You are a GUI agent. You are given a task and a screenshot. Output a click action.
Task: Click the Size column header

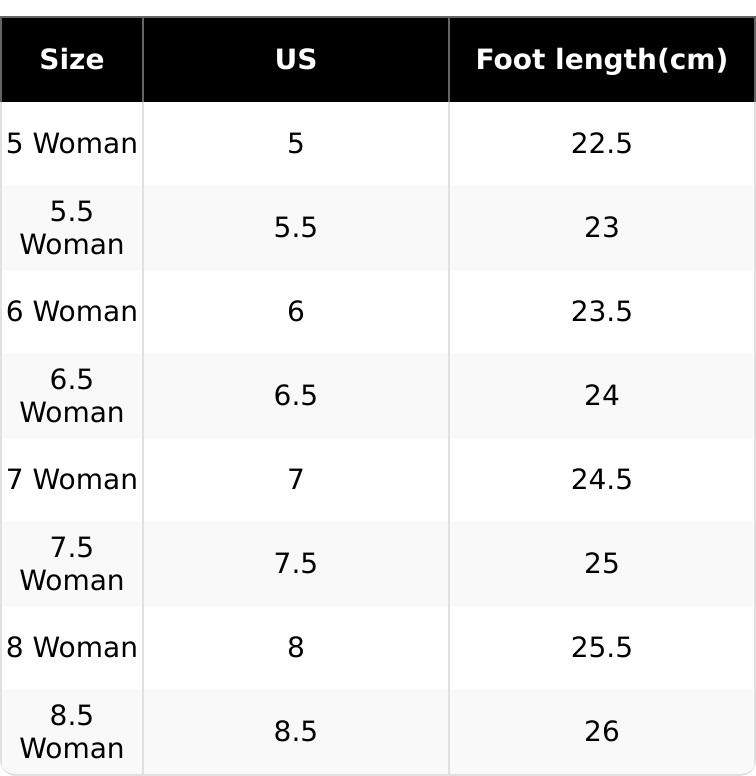[72, 60]
